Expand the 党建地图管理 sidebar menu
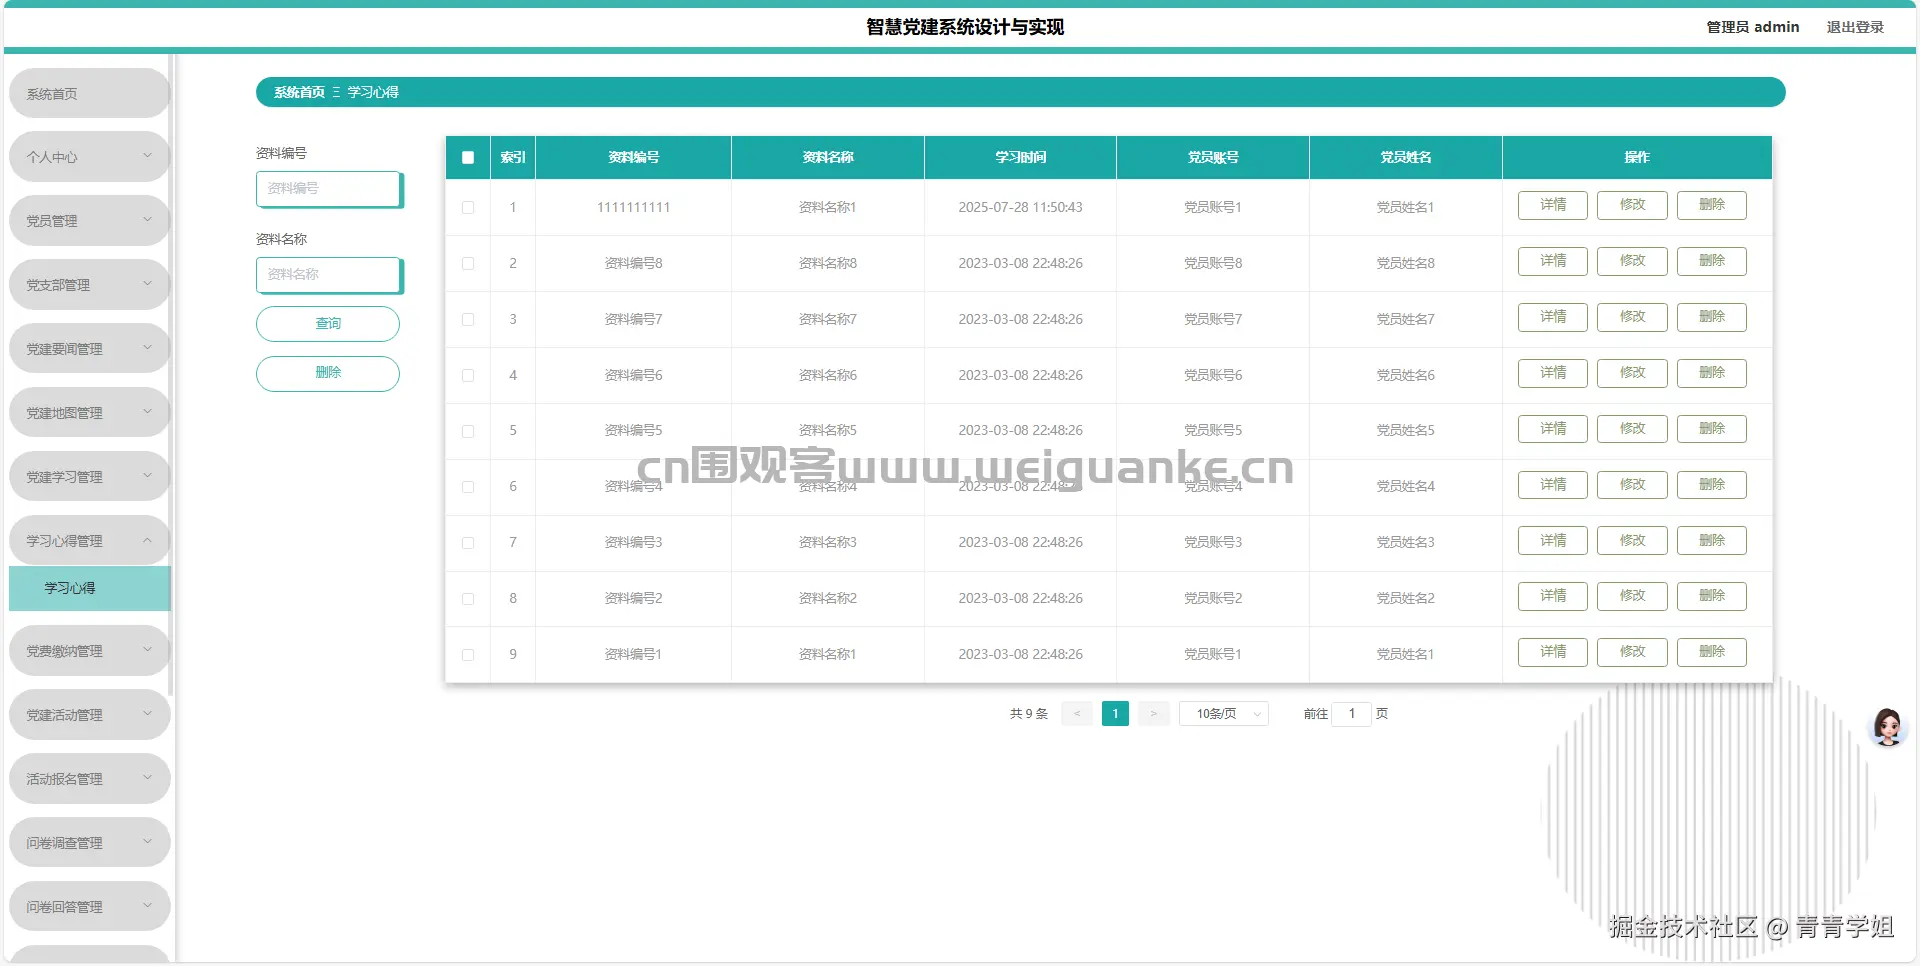1920x966 pixels. point(89,413)
